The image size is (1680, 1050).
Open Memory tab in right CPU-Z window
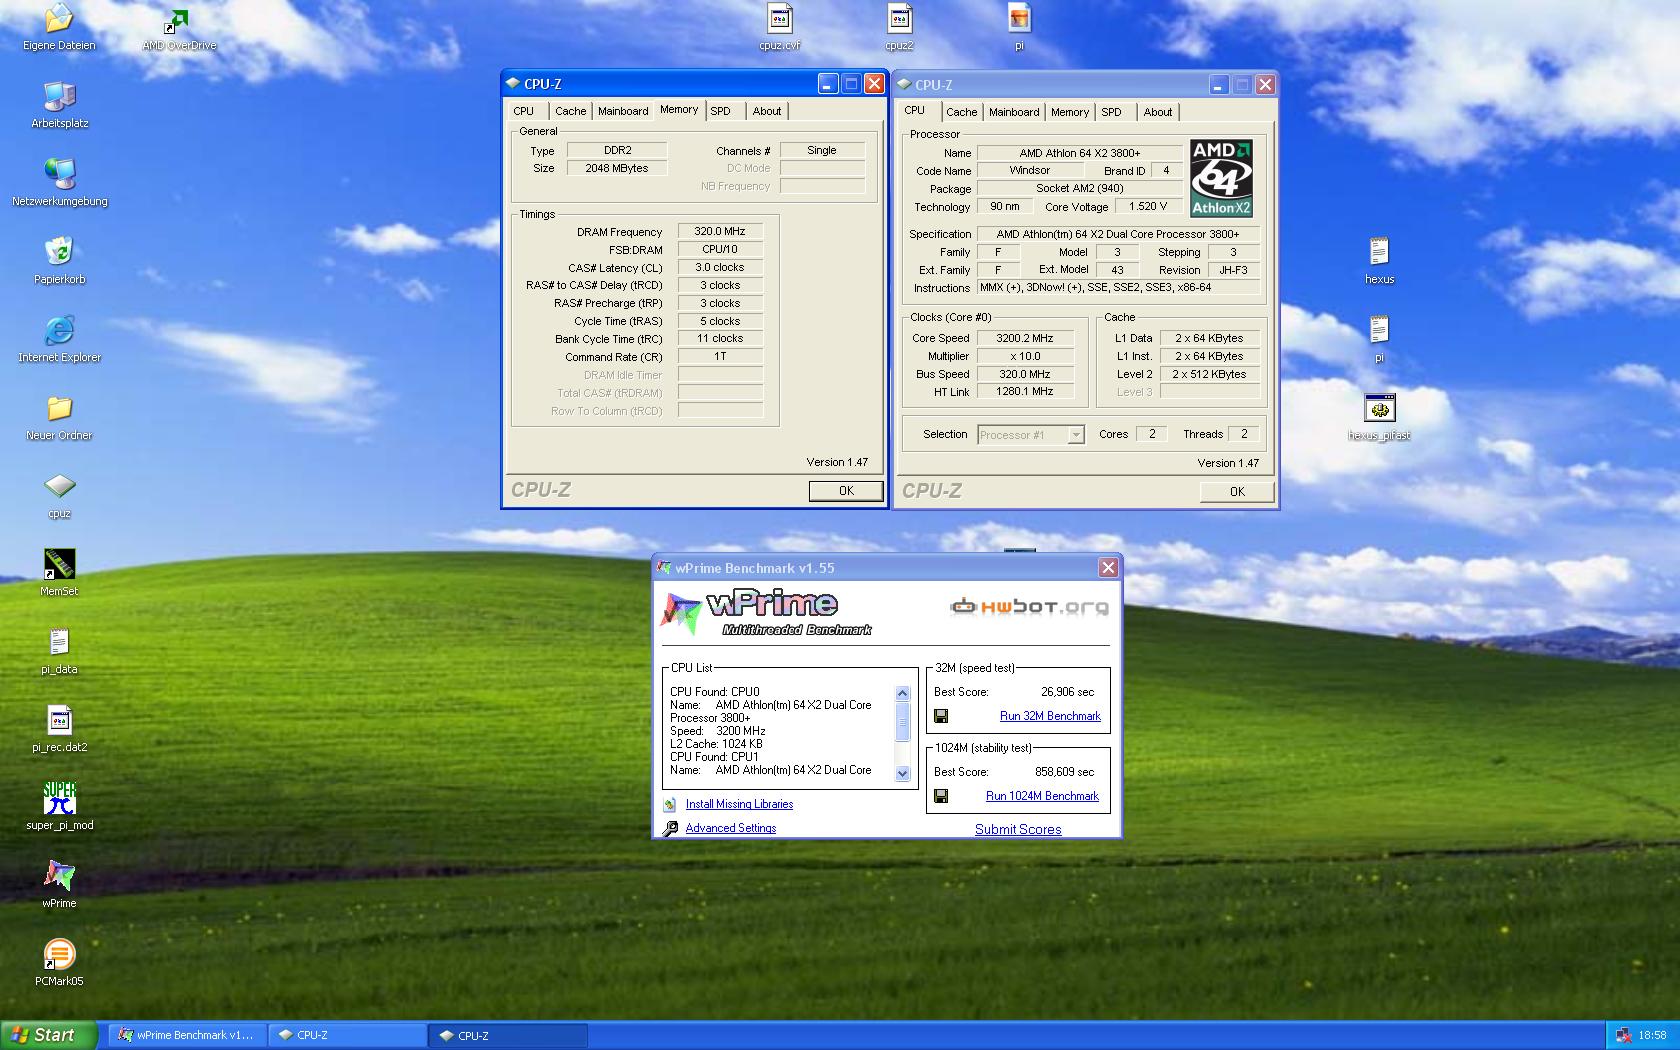(1070, 112)
